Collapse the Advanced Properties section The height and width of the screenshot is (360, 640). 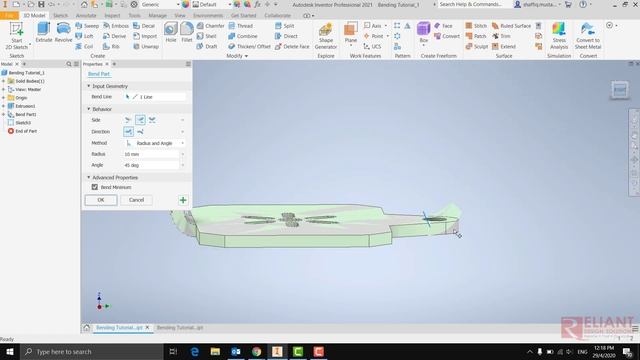89,178
